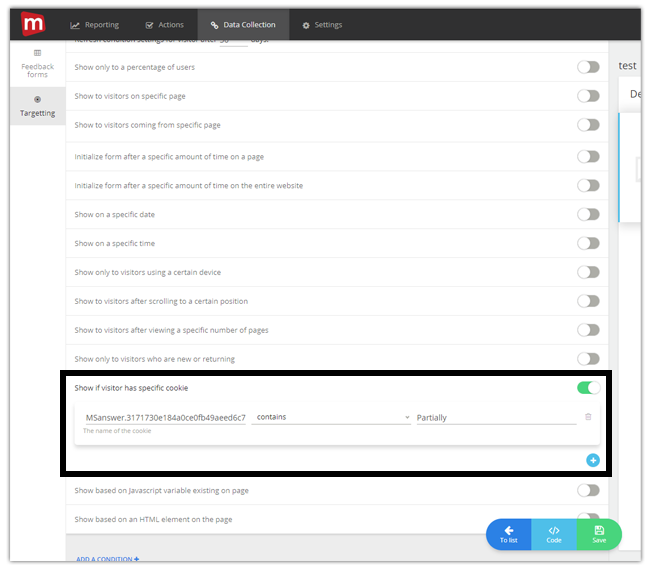Toggle Initialize form after time on entire website

click(x=588, y=186)
